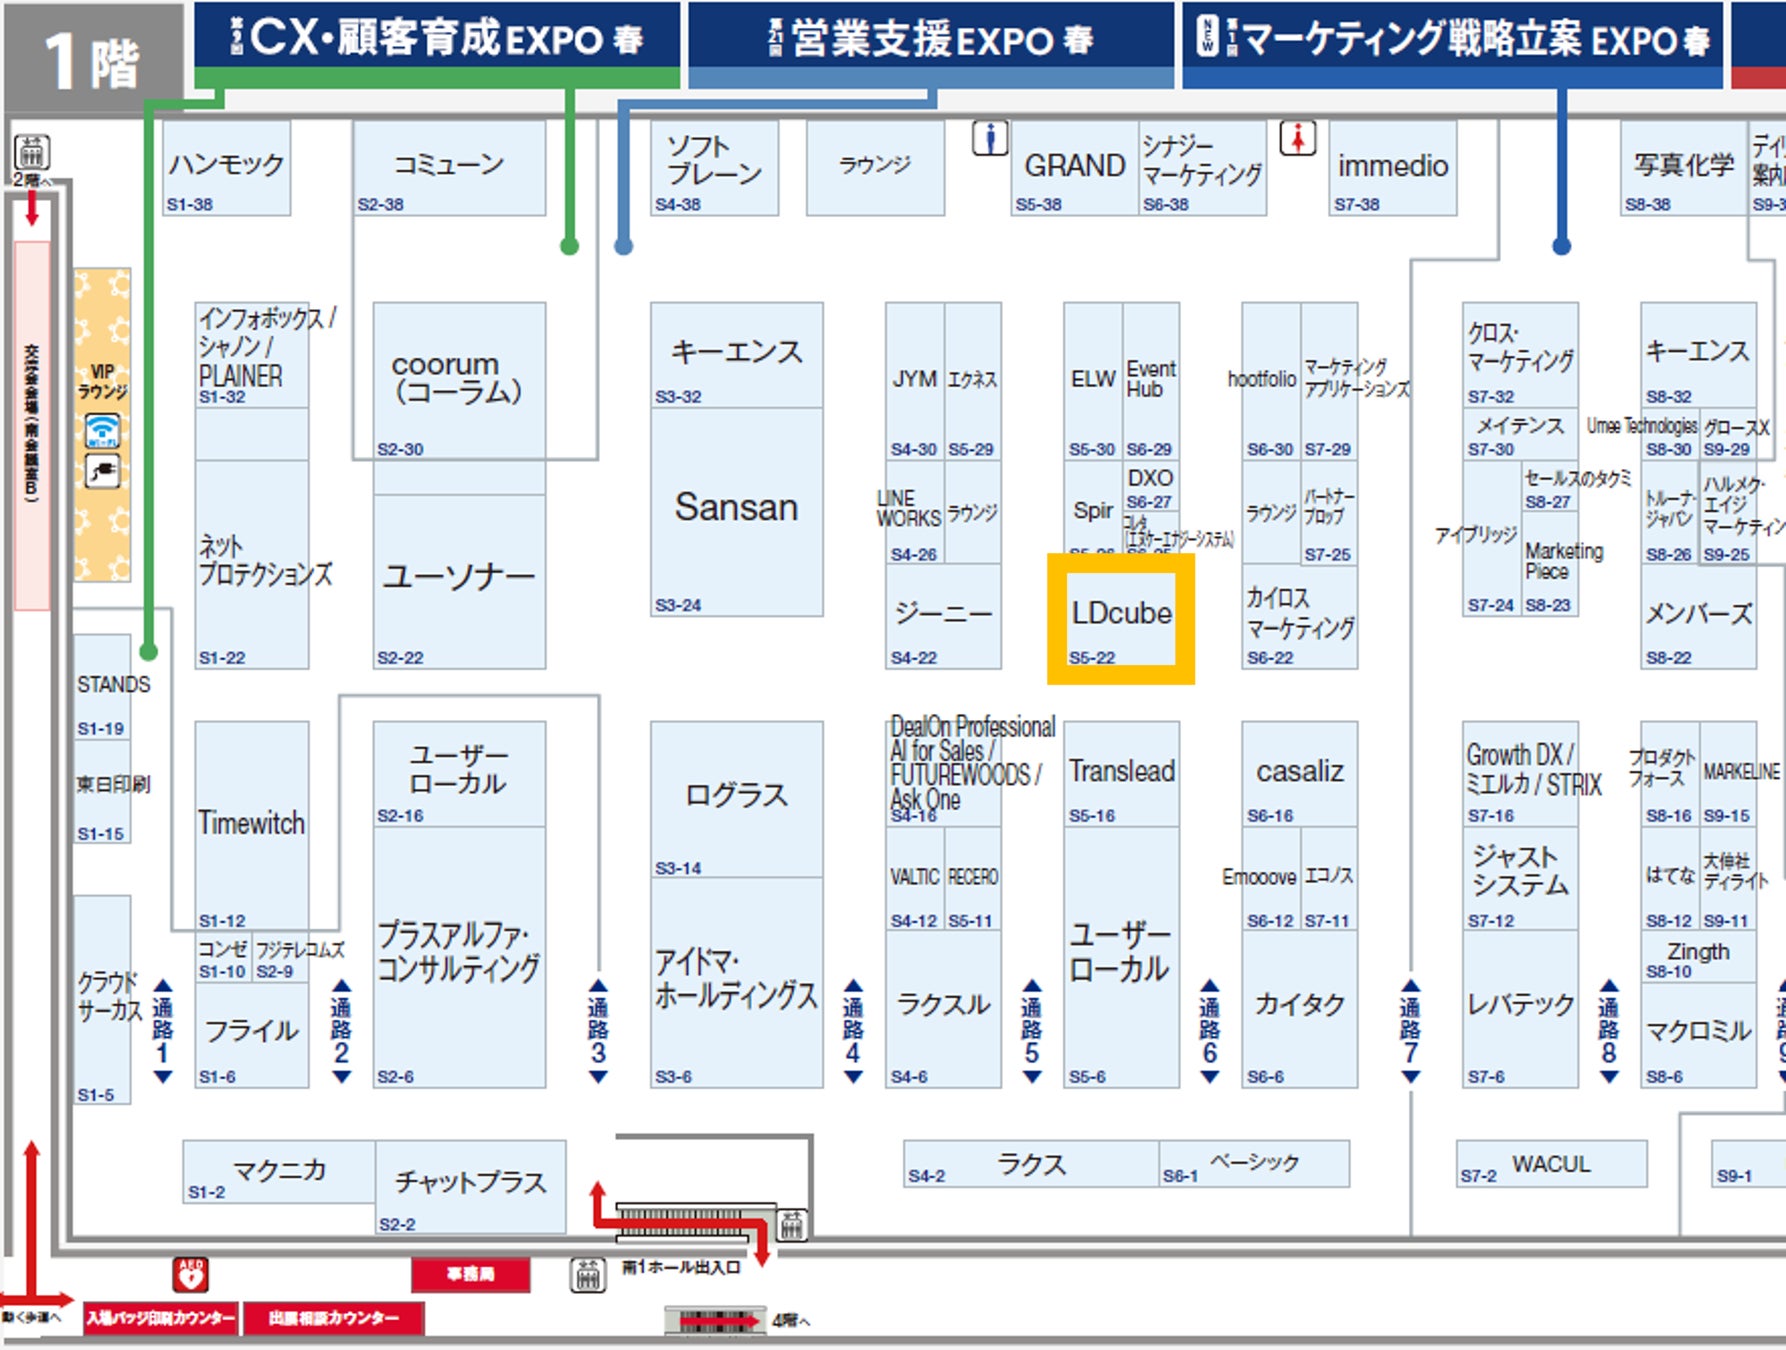The width and height of the screenshot is (1786, 1350).
Task: Click the red 事務局 label
Action: (470, 1274)
